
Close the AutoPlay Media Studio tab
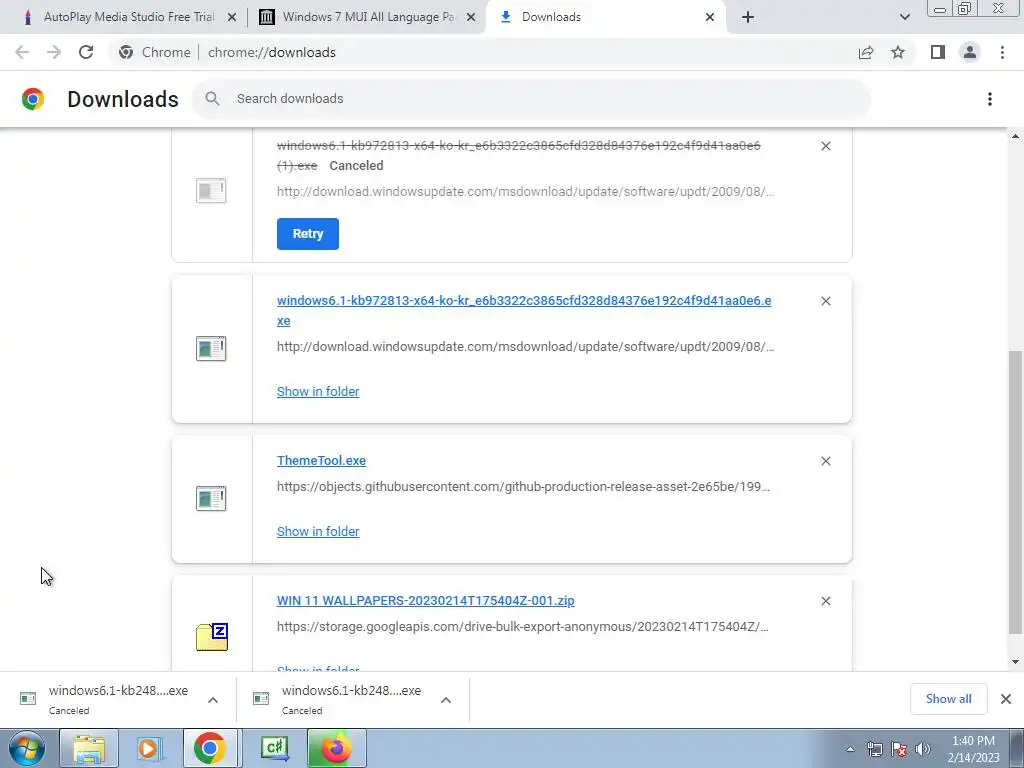(x=231, y=18)
